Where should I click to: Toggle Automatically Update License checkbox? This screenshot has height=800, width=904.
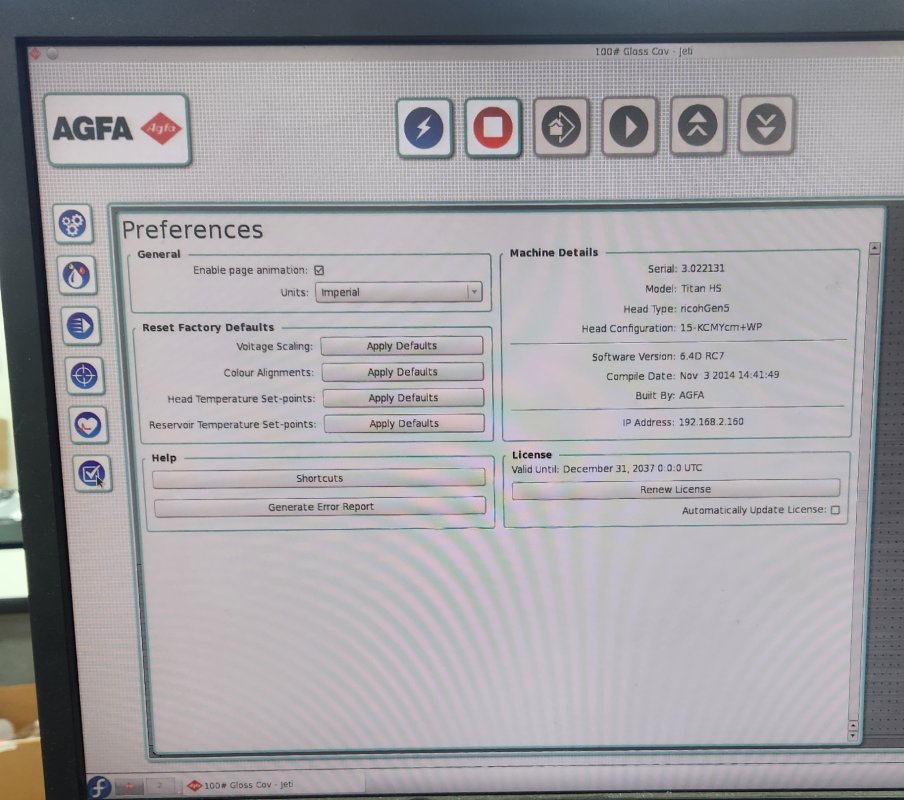click(x=835, y=510)
